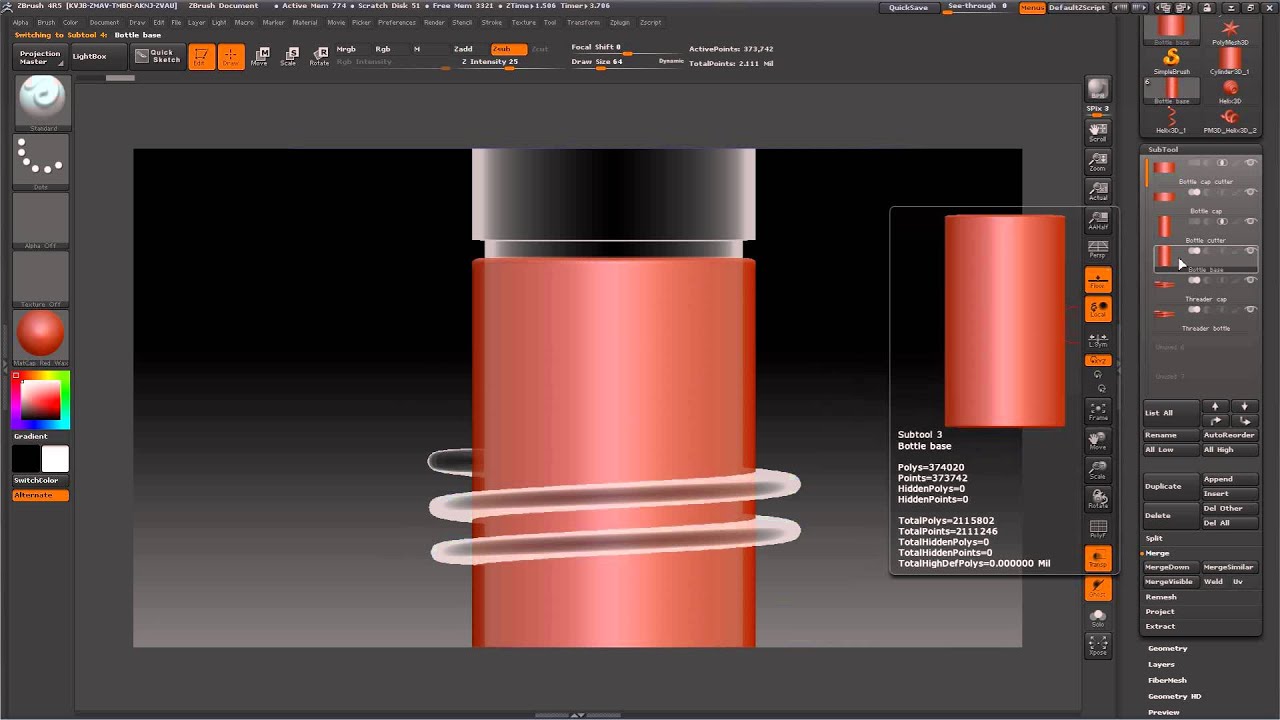This screenshot has width=1280, height=720.
Task: Open the Standard brush selector
Action: (x=42, y=103)
